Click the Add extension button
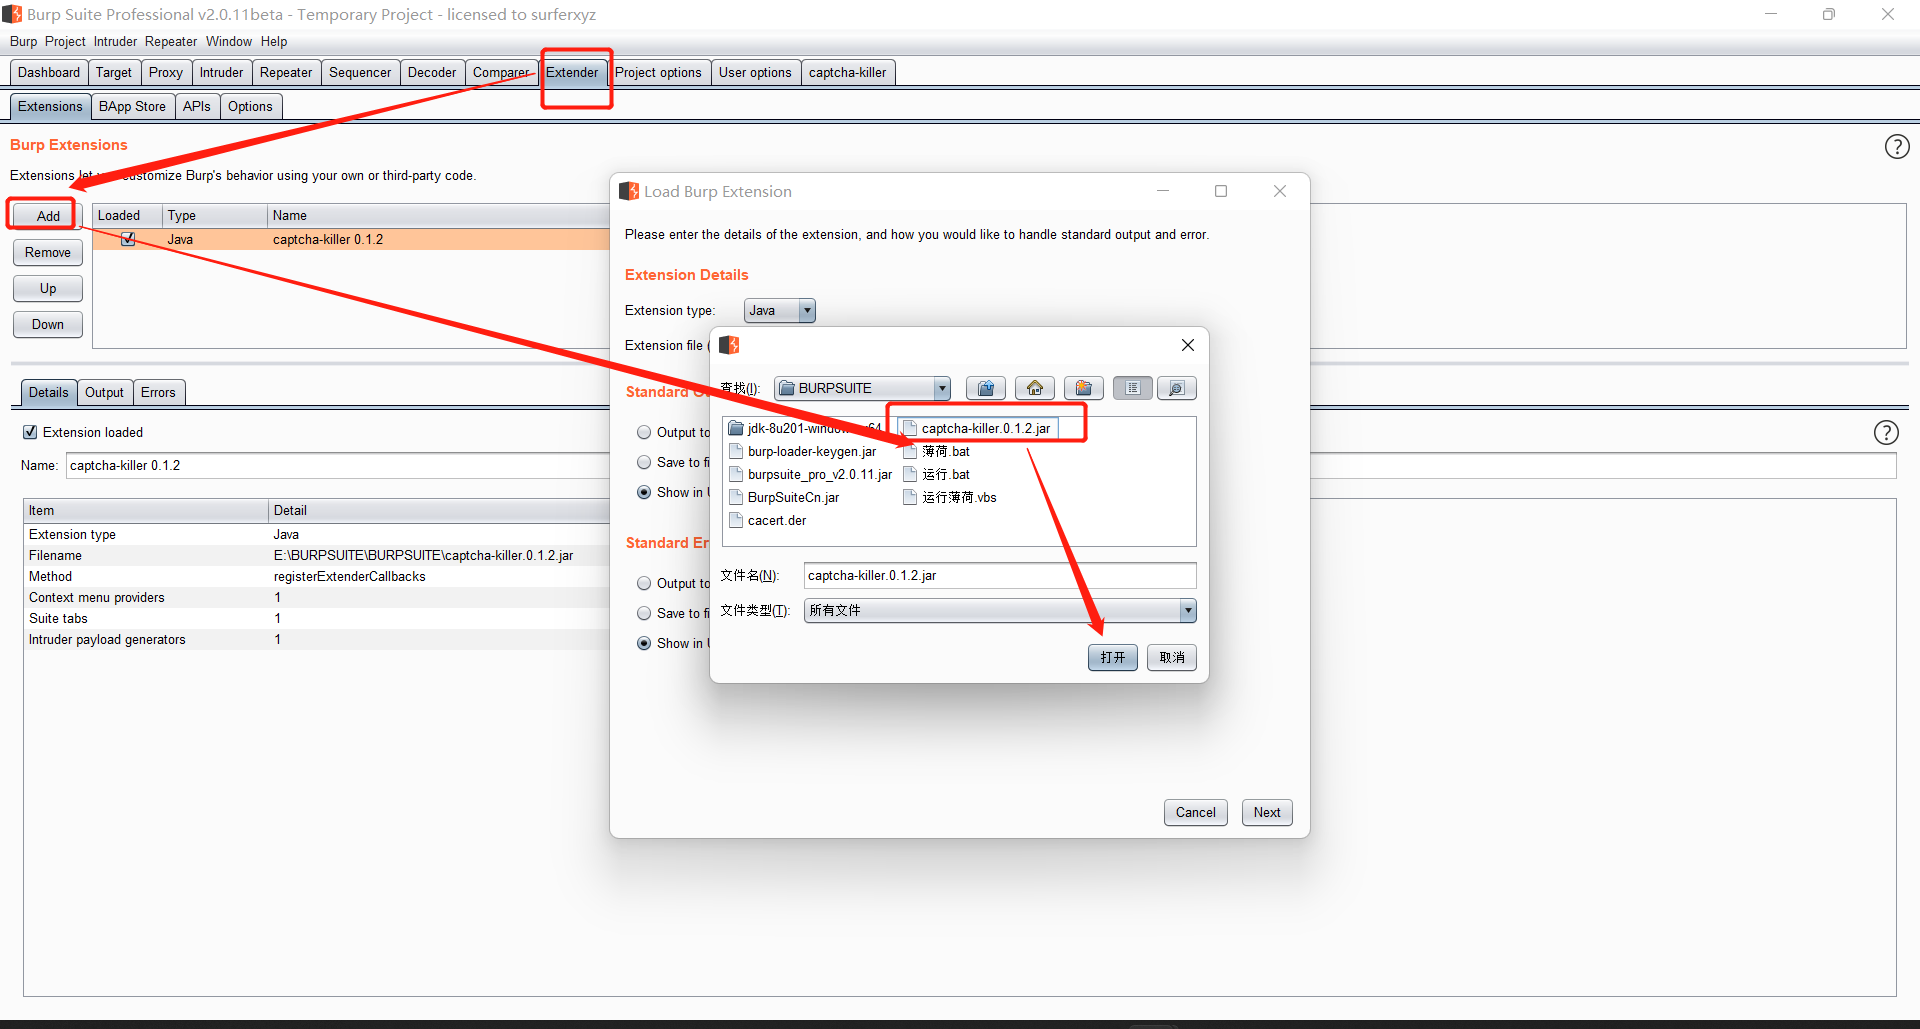This screenshot has width=1920, height=1029. pyautogui.click(x=48, y=216)
